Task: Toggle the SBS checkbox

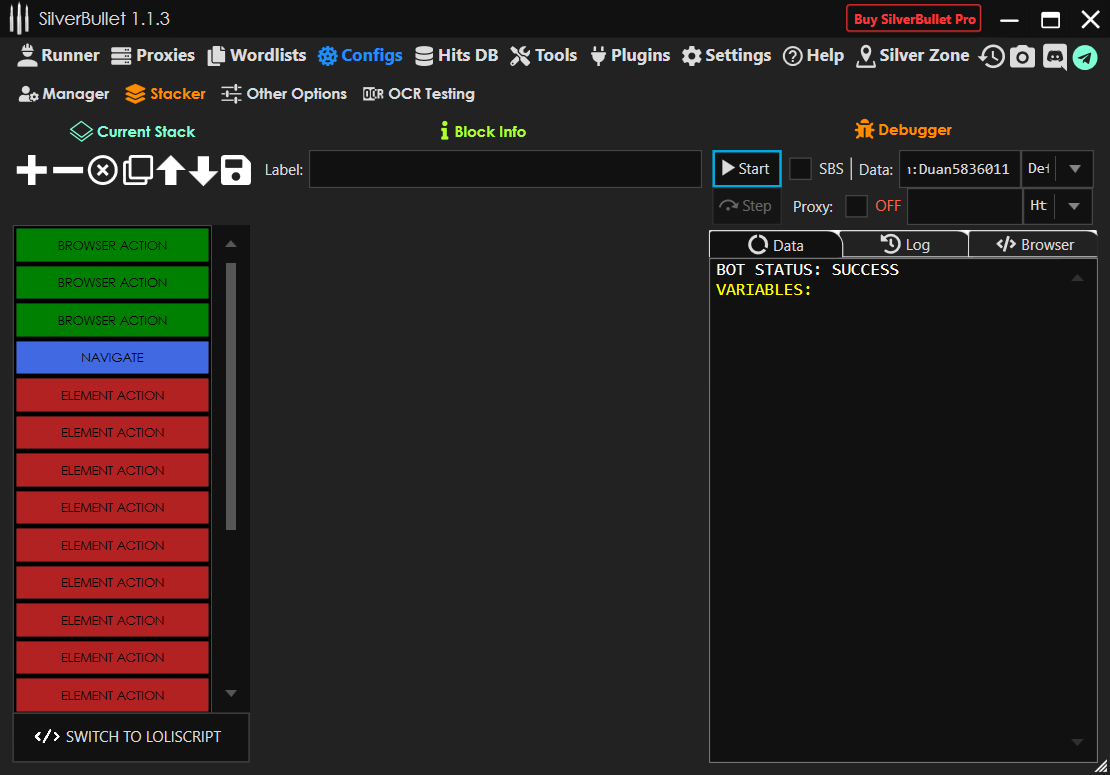Action: click(x=800, y=169)
